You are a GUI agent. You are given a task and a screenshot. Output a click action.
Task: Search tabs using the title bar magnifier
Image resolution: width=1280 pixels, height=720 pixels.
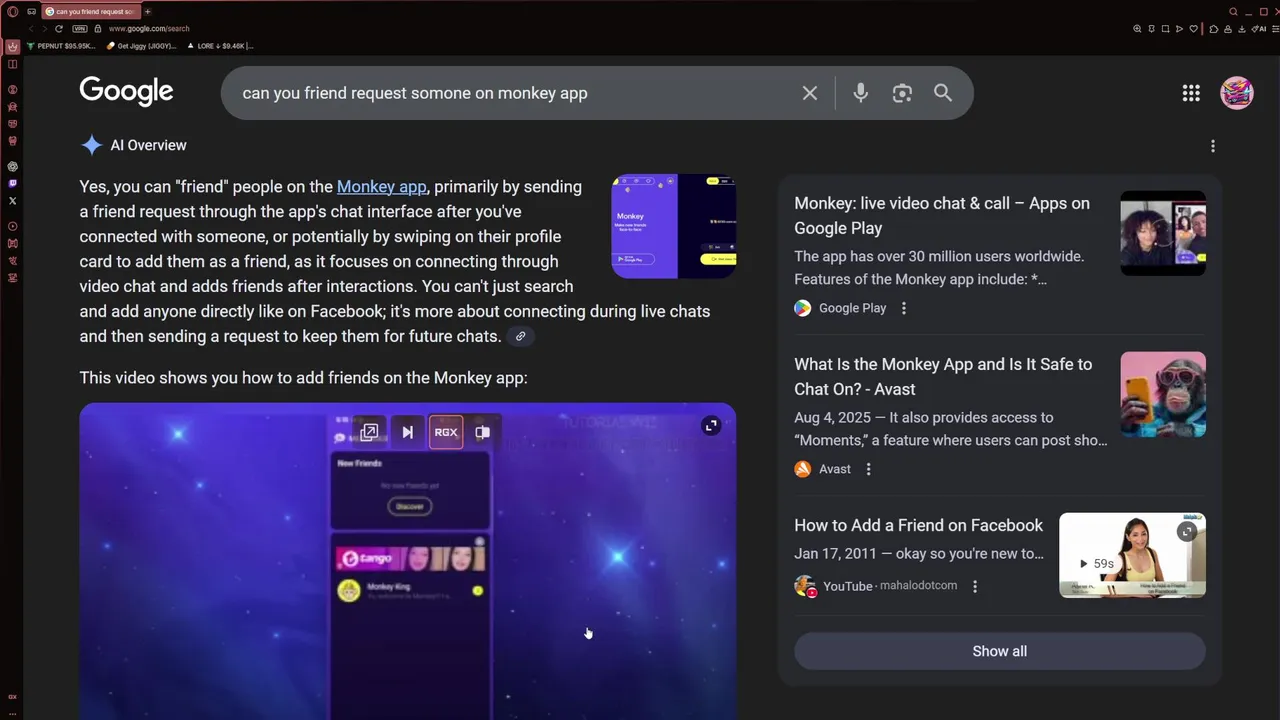1233,12
